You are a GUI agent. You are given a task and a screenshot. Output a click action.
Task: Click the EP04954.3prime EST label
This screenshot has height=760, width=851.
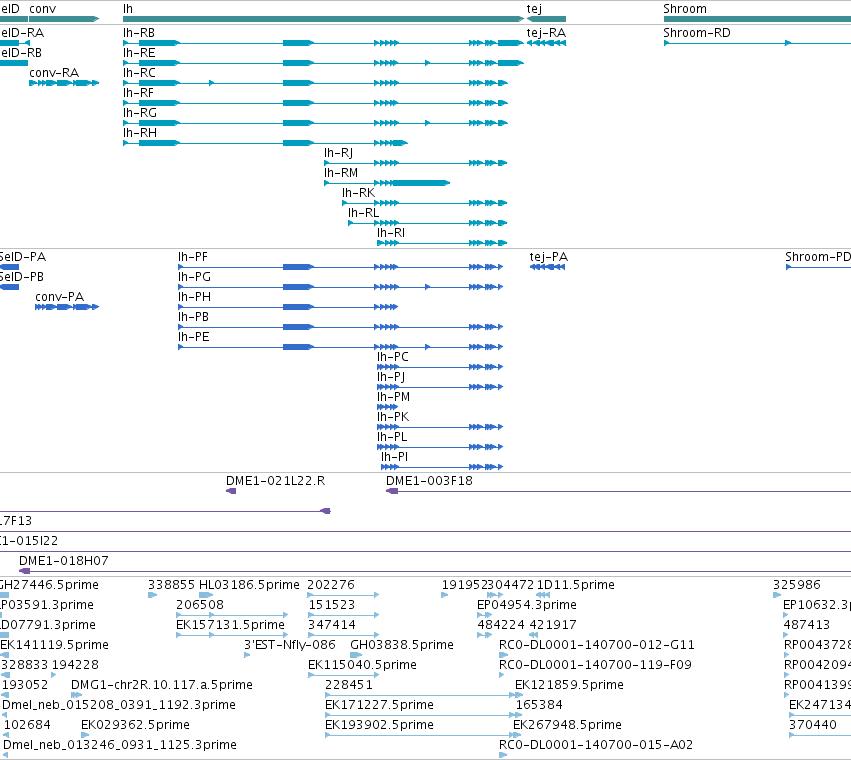coord(526,605)
